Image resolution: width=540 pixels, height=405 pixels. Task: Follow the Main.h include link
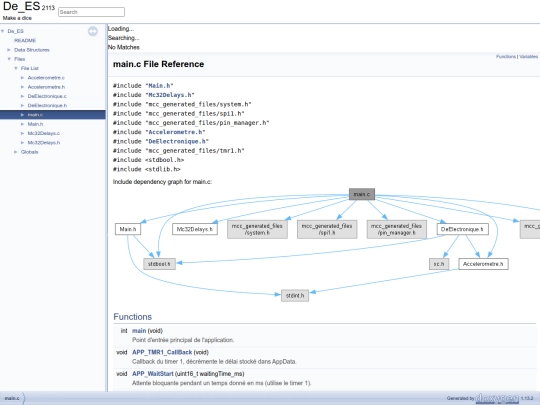point(159,85)
